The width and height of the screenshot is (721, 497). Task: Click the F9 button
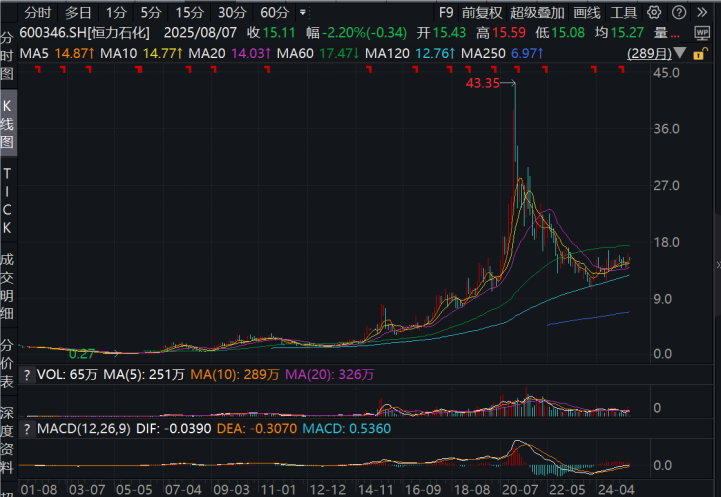click(x=446, y=12)
